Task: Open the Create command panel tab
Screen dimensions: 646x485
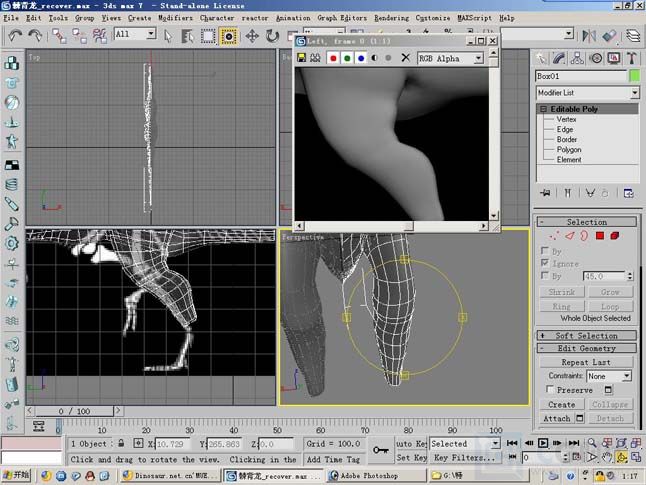Action: point(541,58)
